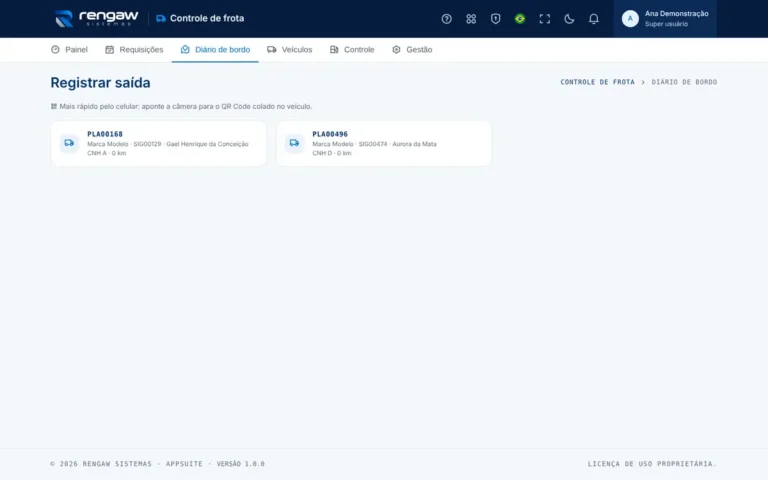
Task: Click the user avatar circle A
Action: coord(630,19)
